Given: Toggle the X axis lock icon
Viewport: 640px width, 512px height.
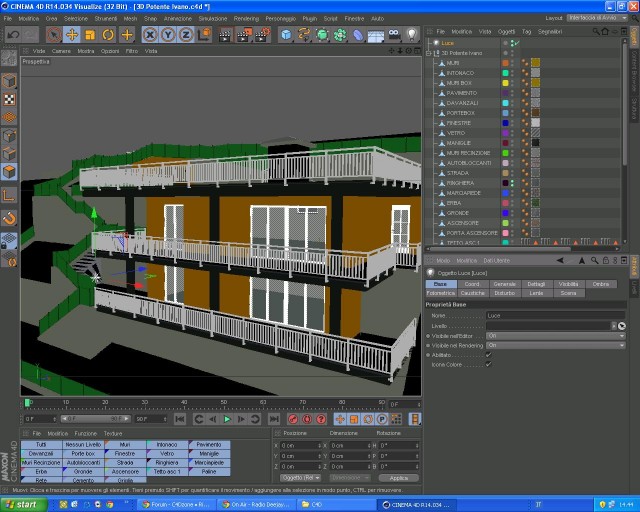Looking at the screenshot, I should (x=150, y=35).
